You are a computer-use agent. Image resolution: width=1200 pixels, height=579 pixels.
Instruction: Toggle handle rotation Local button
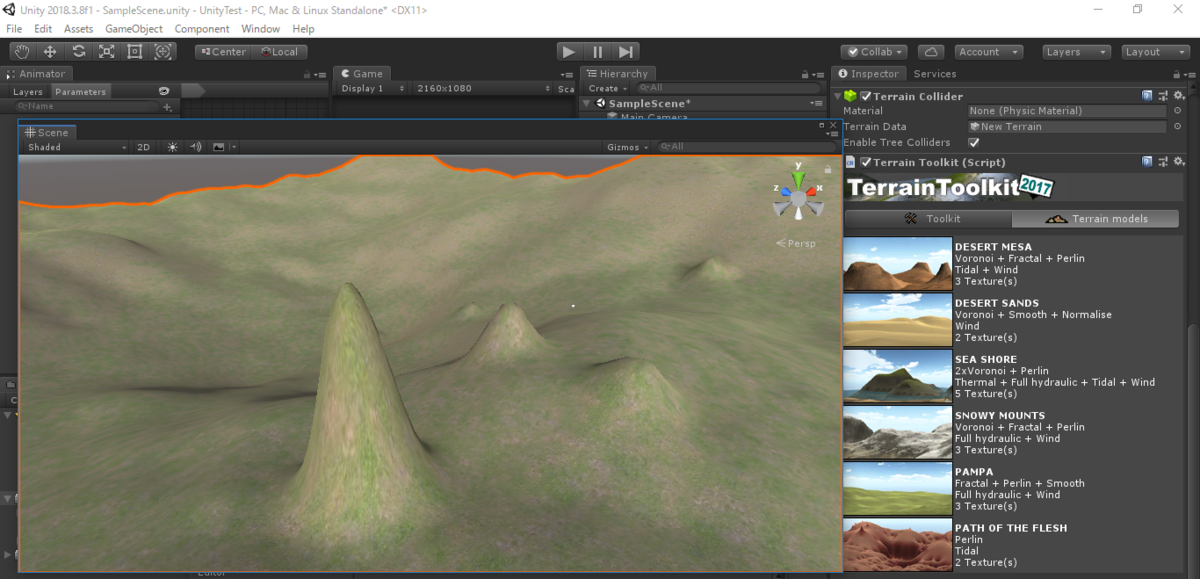(x=278, y=52)
